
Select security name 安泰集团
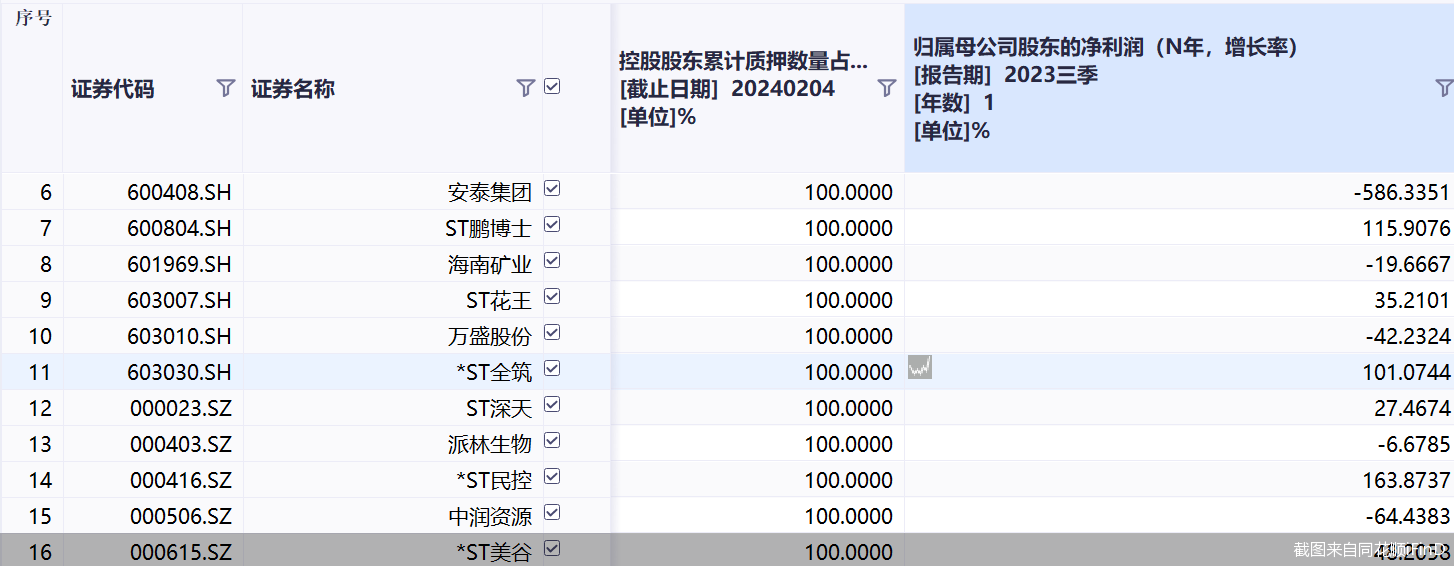[x=490, y=192]
